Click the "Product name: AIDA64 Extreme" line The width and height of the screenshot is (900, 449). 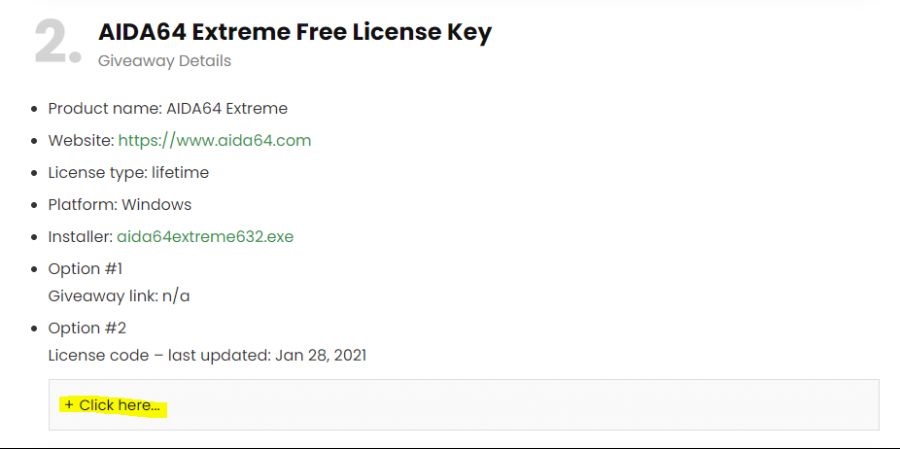click(168, 108)
